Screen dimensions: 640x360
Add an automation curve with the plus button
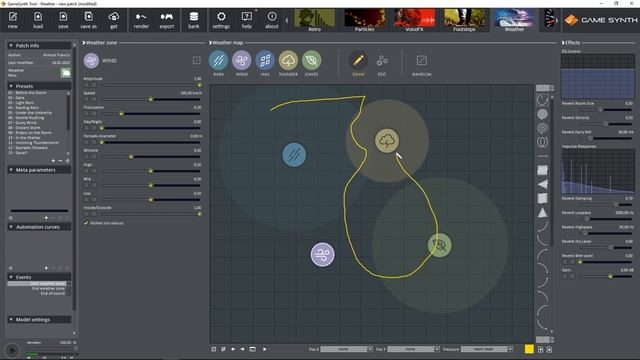coord(46,268)
